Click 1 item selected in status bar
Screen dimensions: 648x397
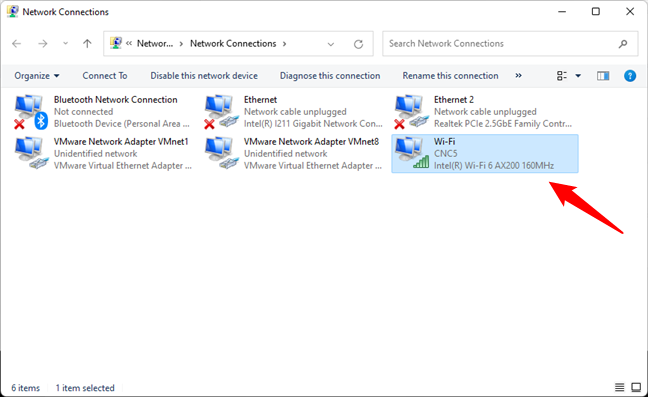(x=85, y=388)
